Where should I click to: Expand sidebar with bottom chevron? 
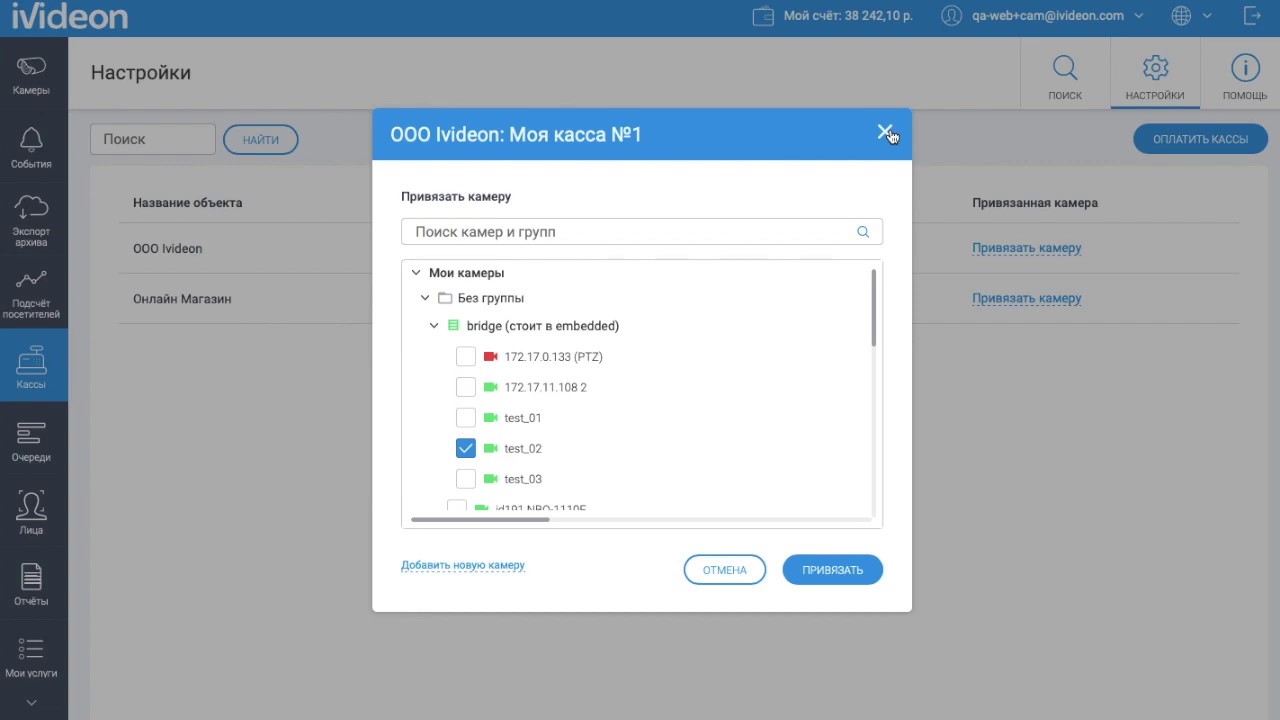pos(31,703)
